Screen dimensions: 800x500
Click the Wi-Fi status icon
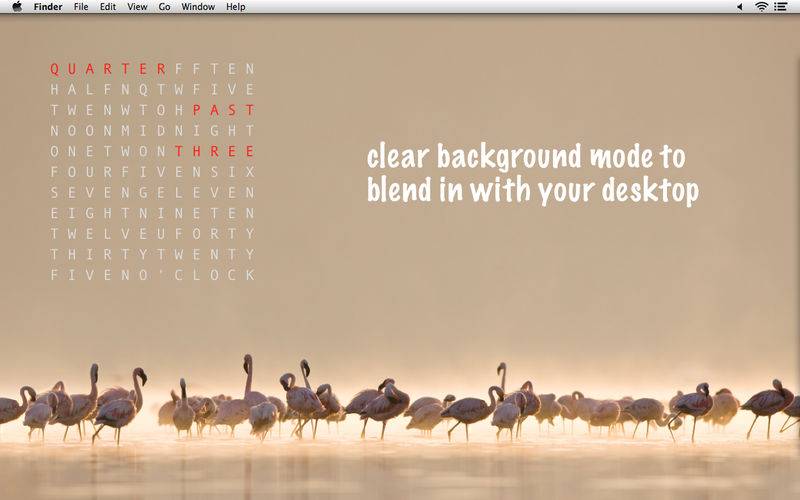tap(762, 7)
